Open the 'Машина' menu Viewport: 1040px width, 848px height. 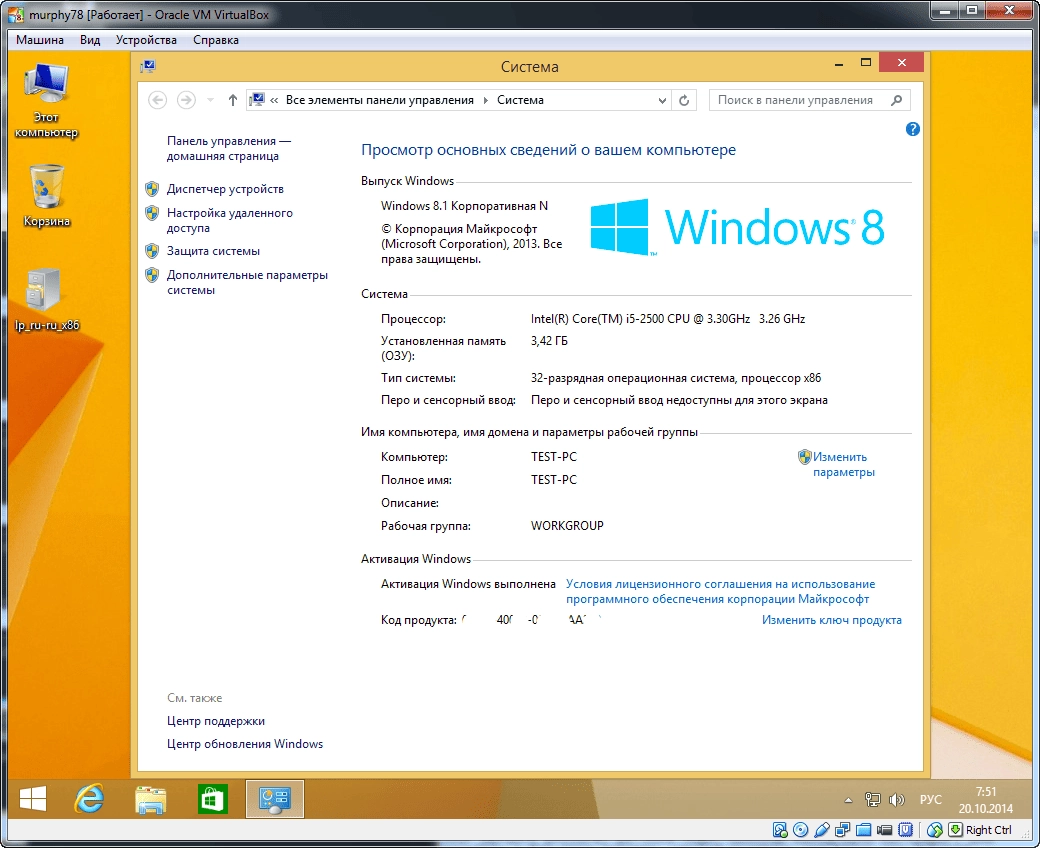coord(40,40)
